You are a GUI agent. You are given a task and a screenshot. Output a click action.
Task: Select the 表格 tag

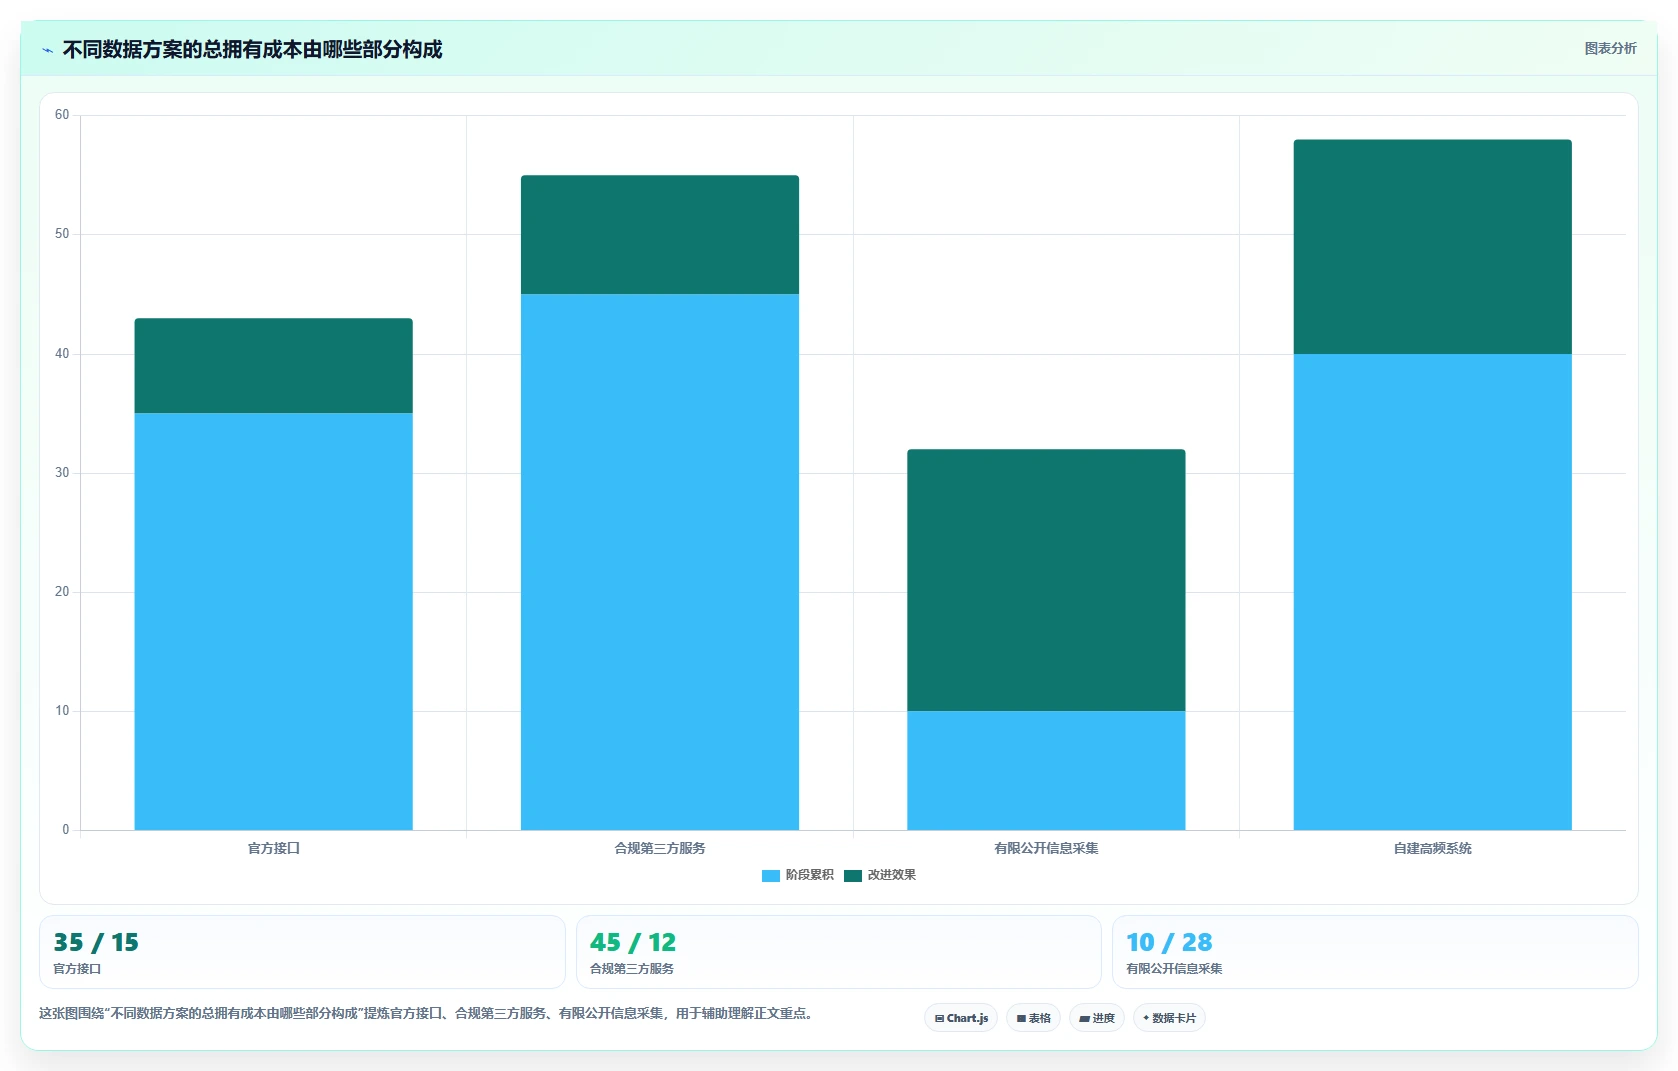pos(1034,1018)
